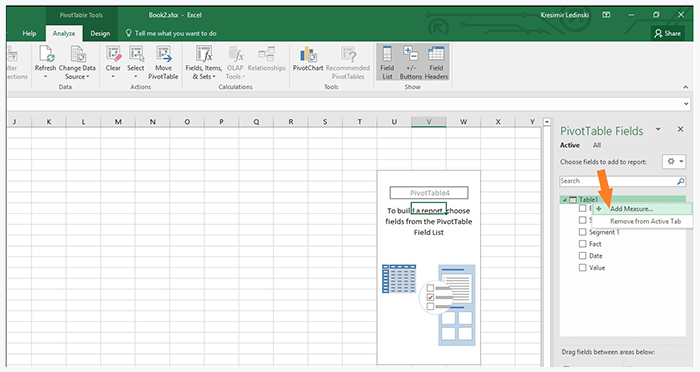The image size is (700, 372).
Task: Switch to the Analyze tab
Action: click(64, 33)
